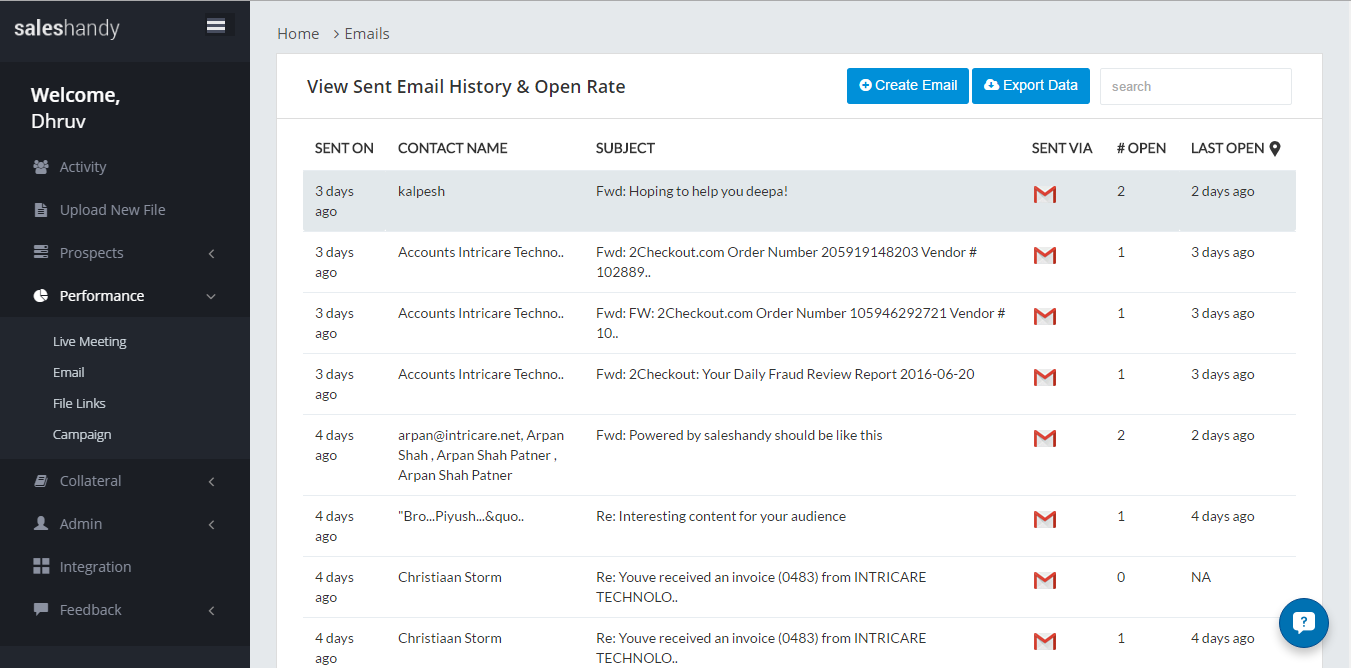1351x668 pixels.
Task: Select the Campaign submenu item
Action: [x=82, y=435]
